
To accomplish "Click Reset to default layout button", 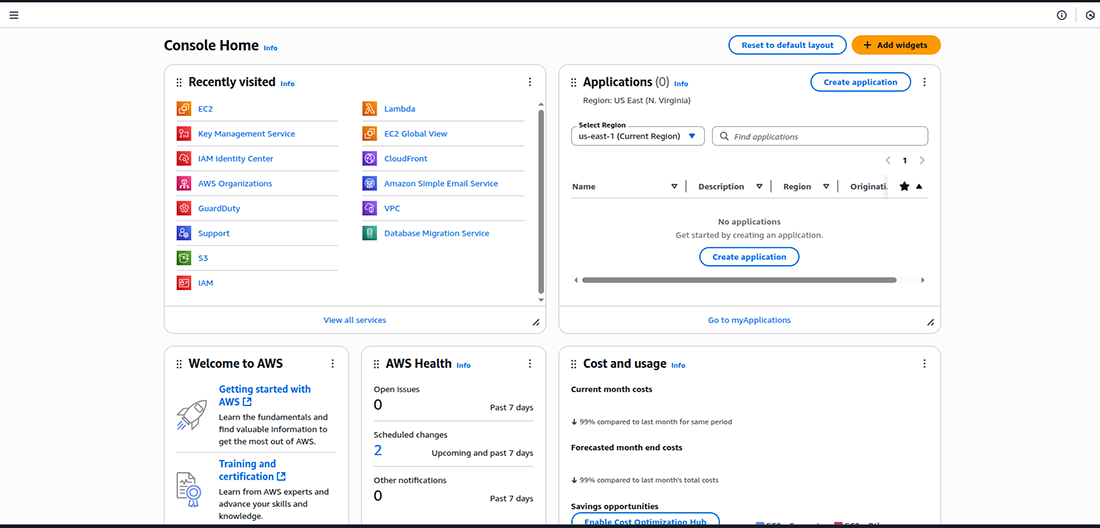I will click(787, 45).
